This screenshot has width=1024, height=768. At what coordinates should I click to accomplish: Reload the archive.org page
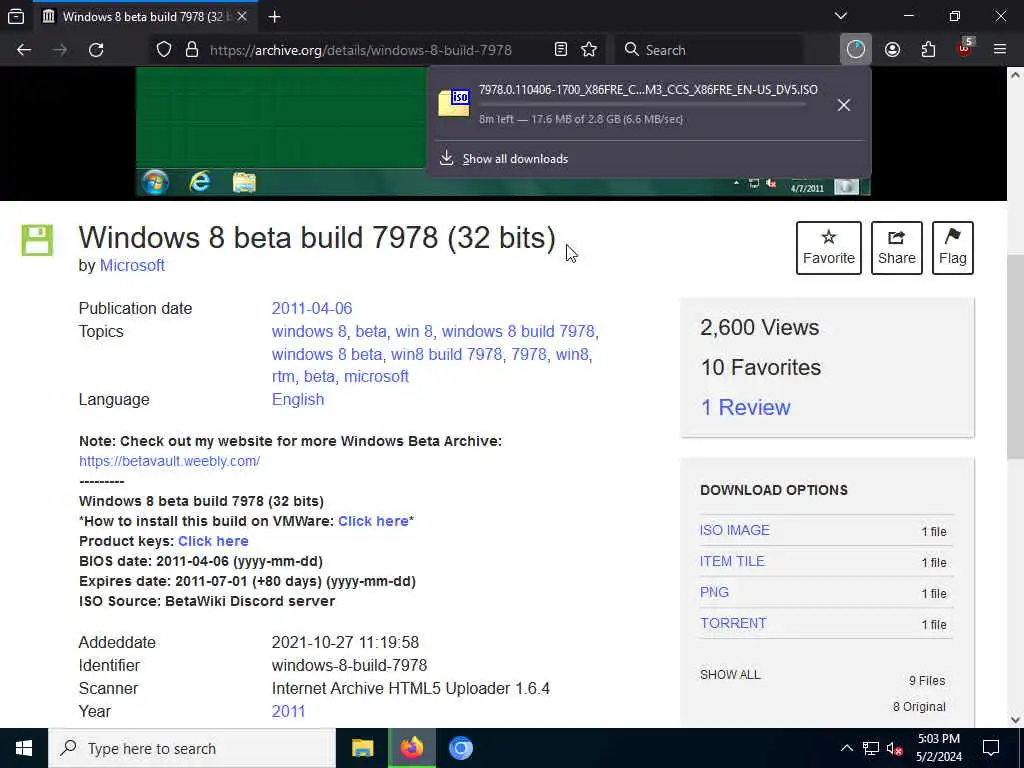(x=96, y=50)
